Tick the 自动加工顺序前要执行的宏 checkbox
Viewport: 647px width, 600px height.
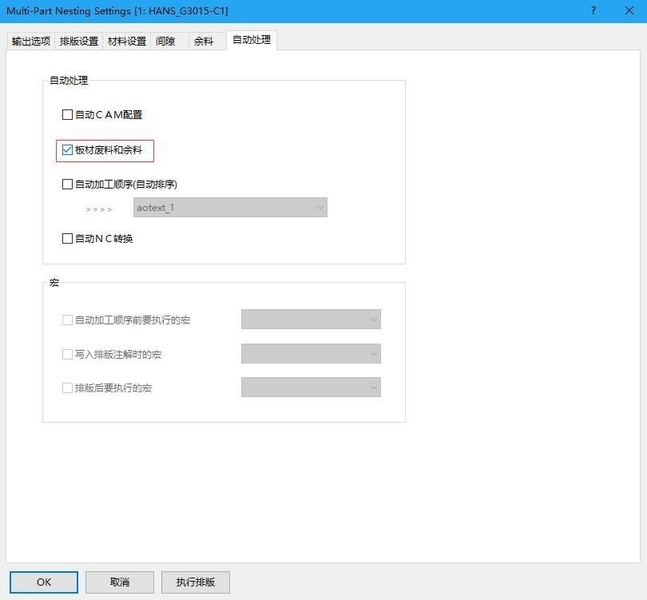tap(67, 320)
